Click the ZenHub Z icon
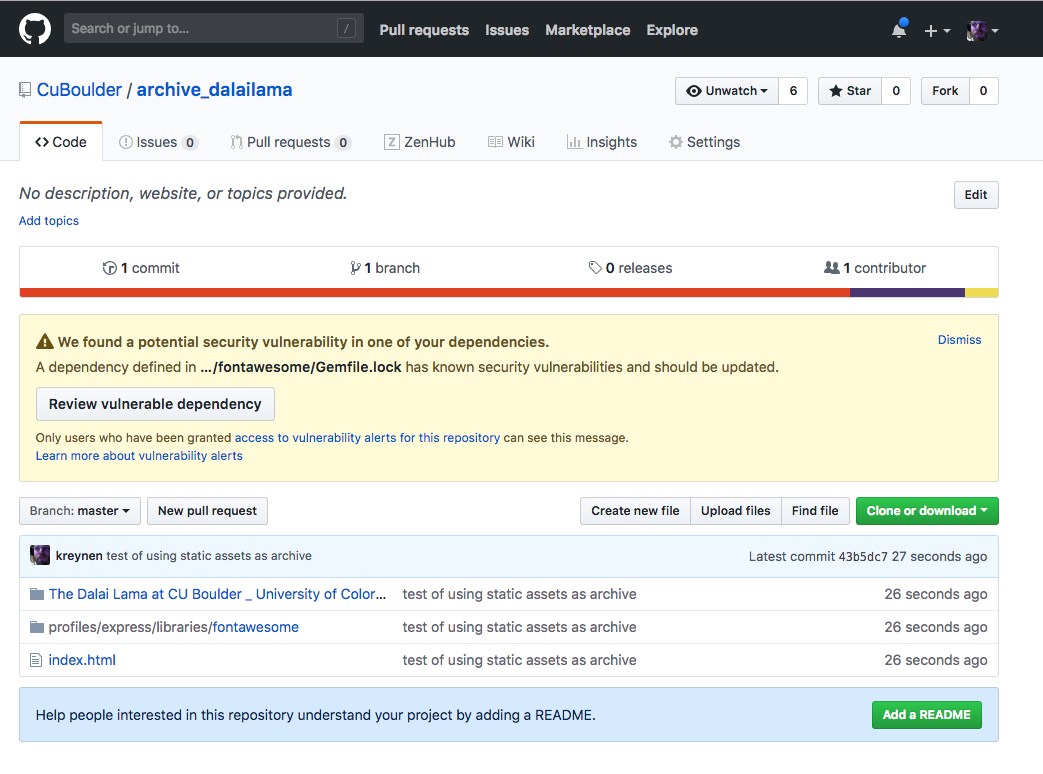The width and height of the screenshot is (1043, 774). tap(391, 142)
